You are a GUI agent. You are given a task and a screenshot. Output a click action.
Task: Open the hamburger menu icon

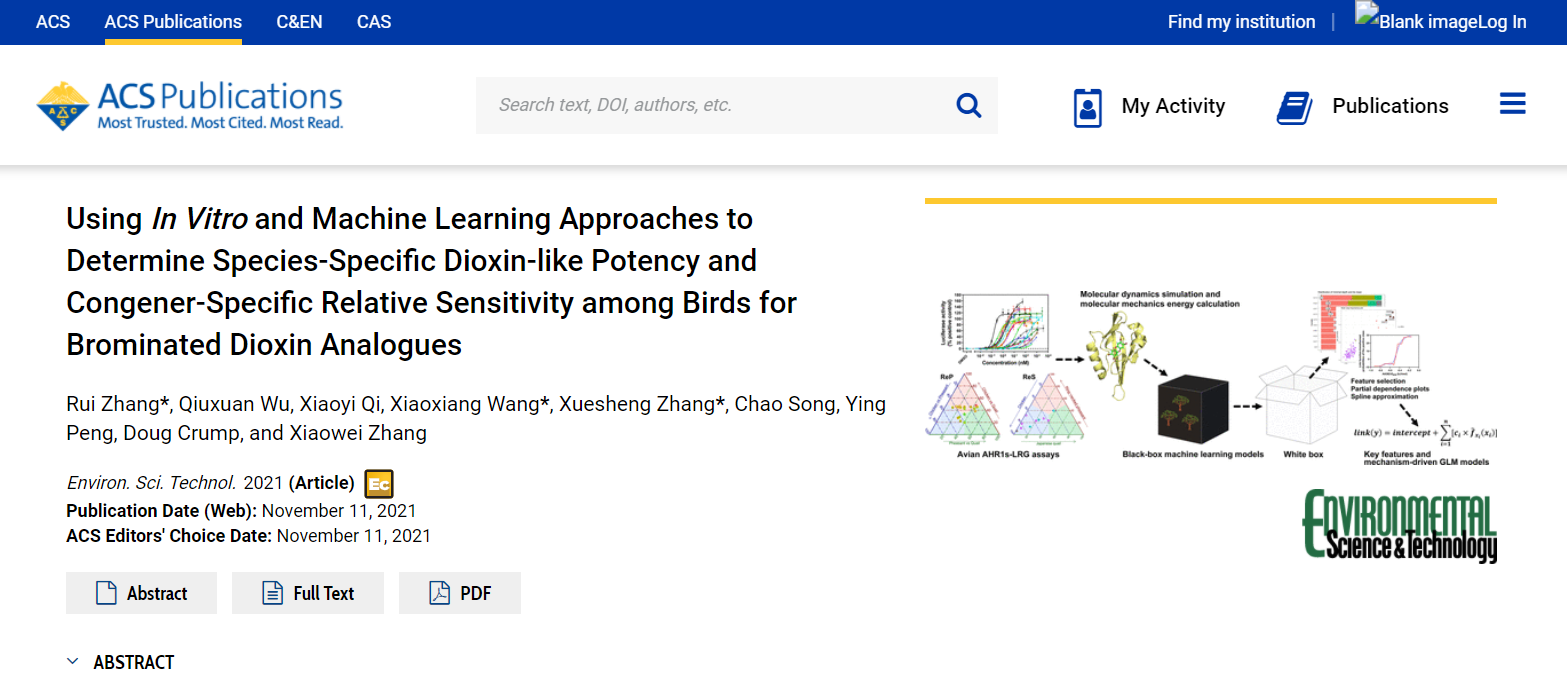[1512, 104]
